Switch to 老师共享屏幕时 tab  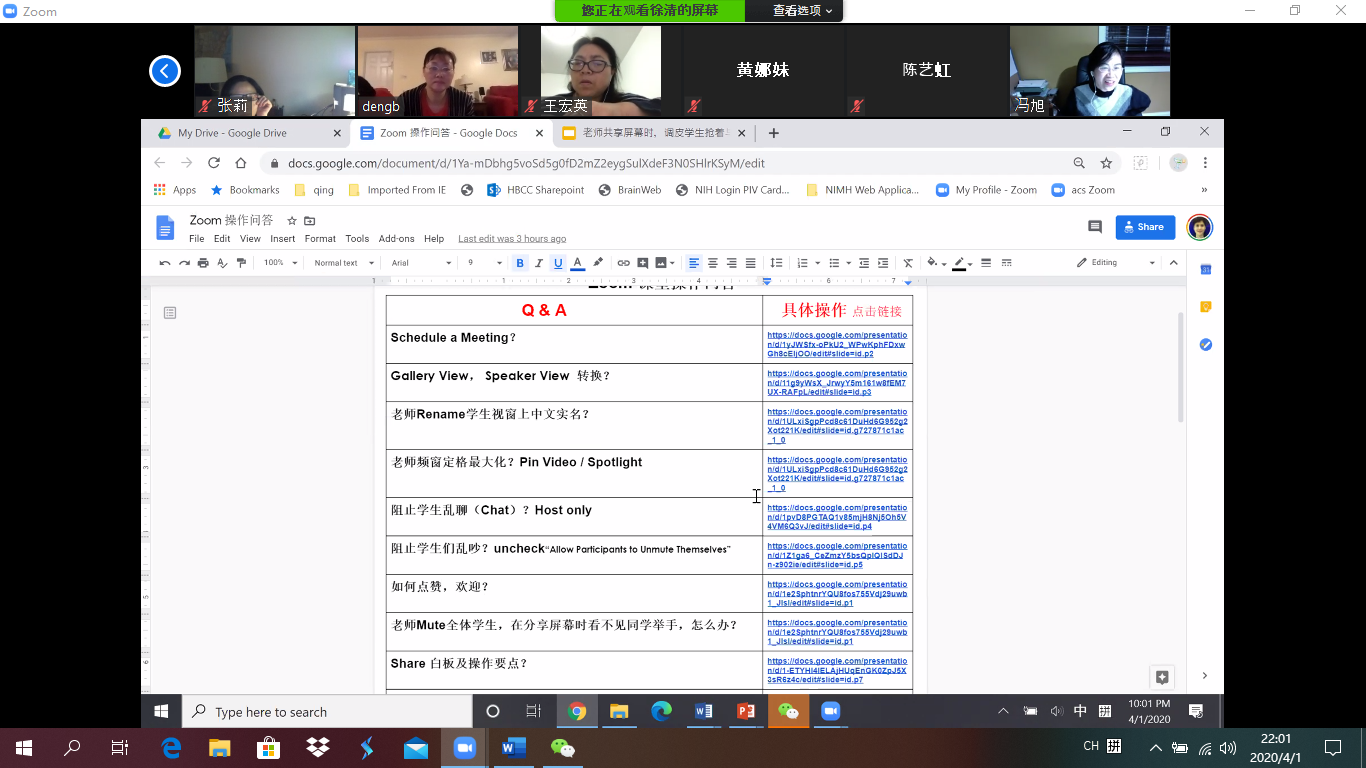coord(652,133)
